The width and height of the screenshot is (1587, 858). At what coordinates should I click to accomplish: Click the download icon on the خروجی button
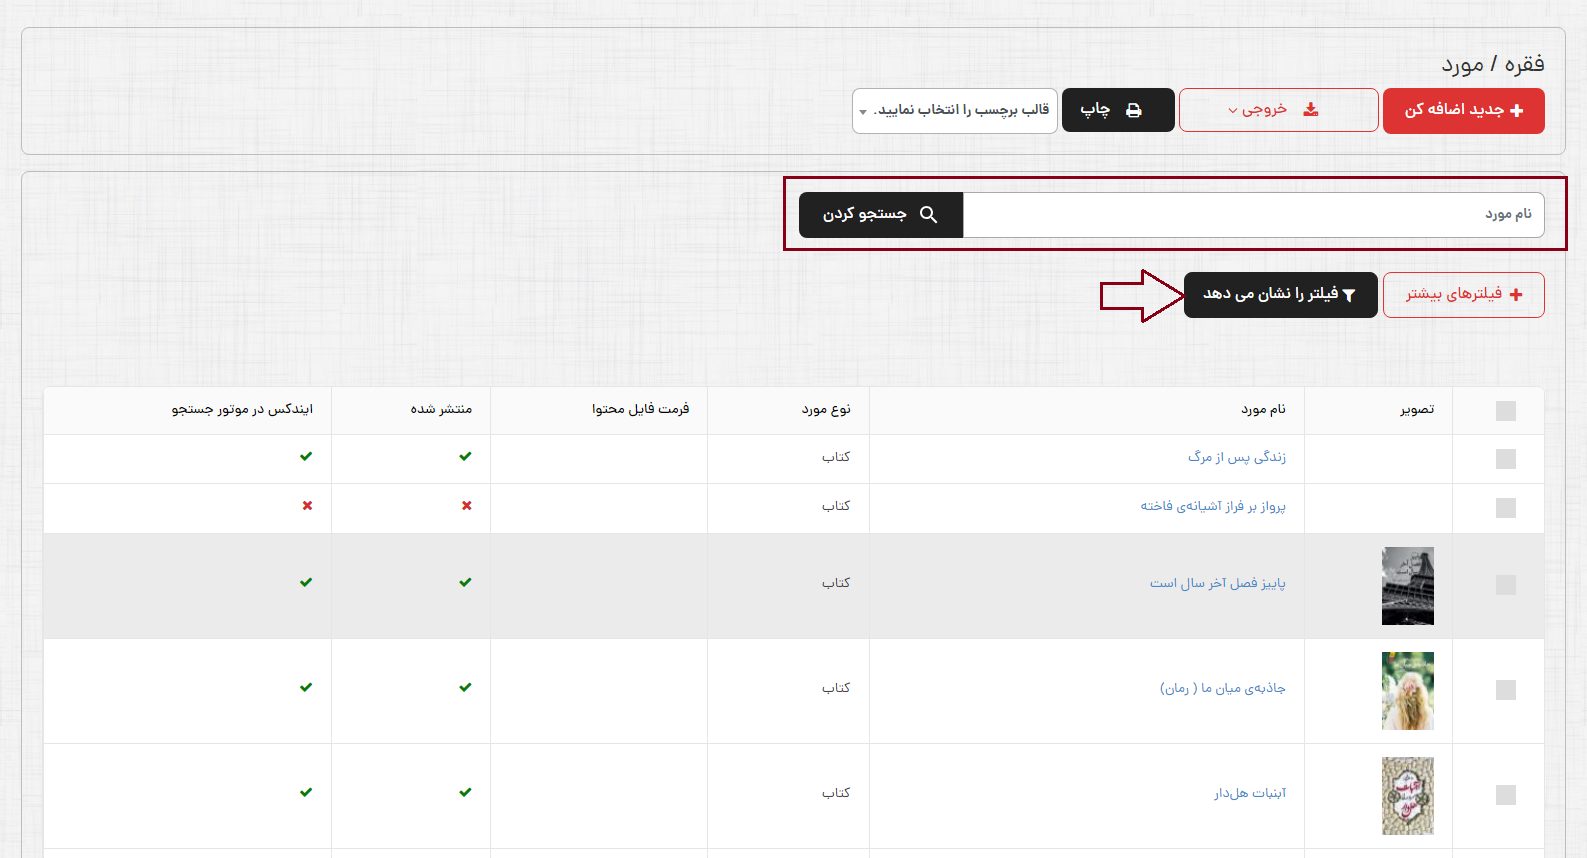1311,110
